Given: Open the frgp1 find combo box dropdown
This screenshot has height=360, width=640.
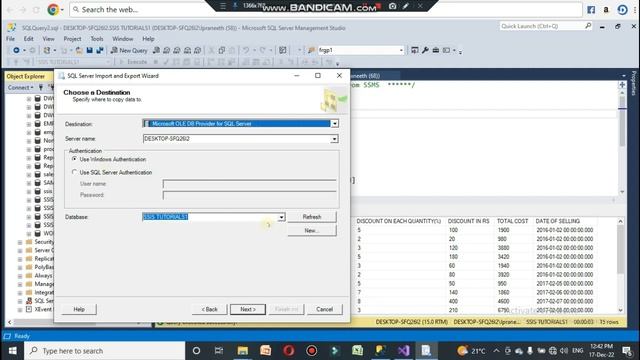Looking at the screenshot, I should [x=401, y=50].
